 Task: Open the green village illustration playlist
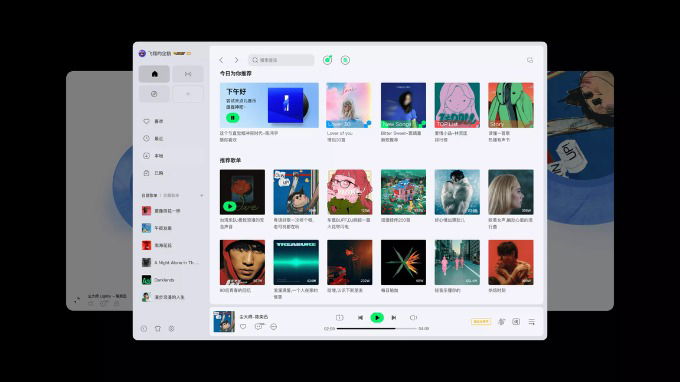click(x=403, y=192)
